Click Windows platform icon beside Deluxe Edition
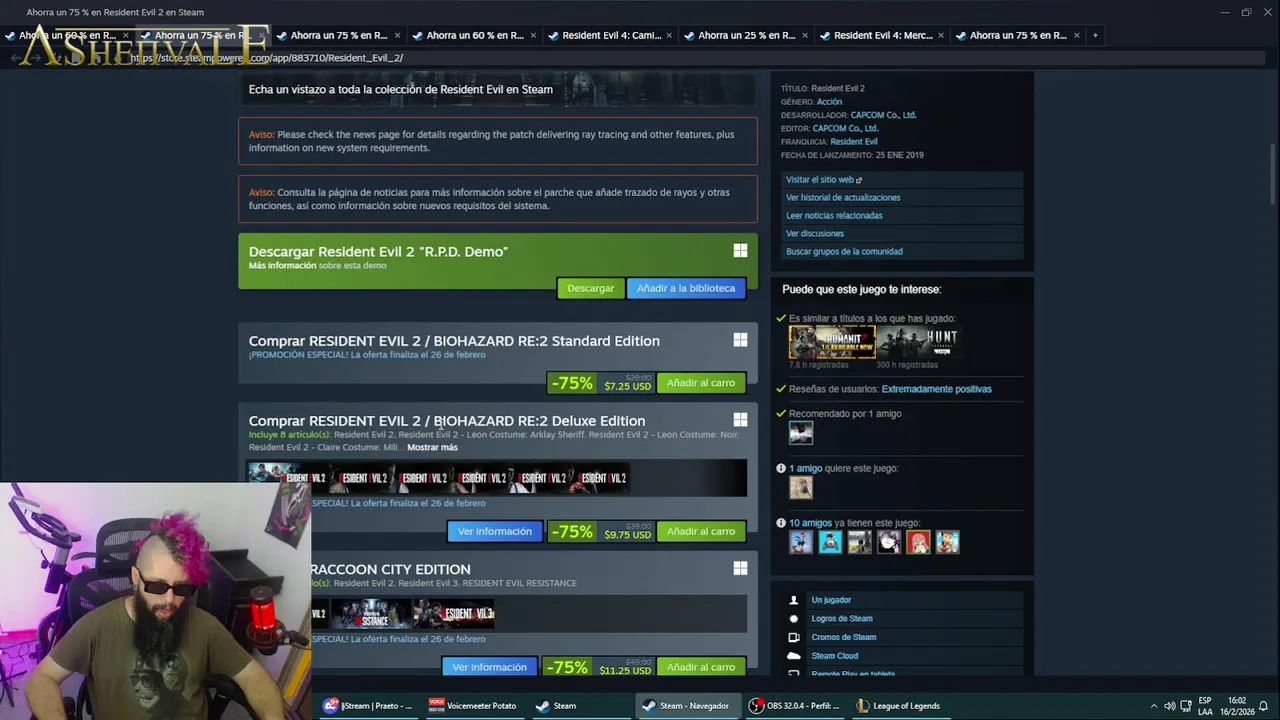 [740, 420]
